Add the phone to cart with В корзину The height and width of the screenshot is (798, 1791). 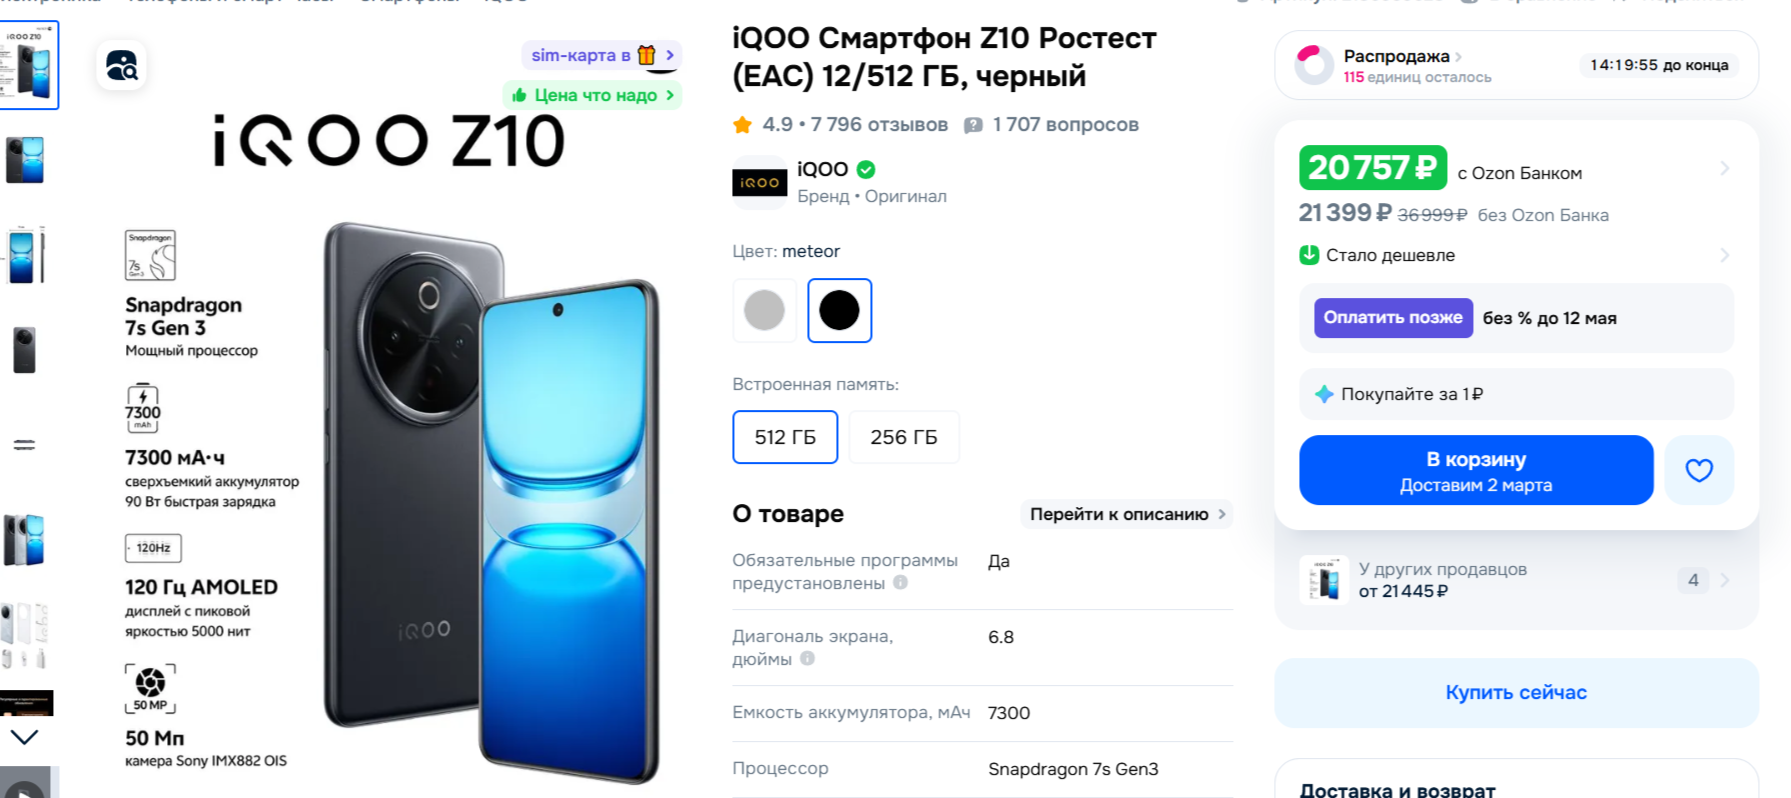[x=1476, y=470]
